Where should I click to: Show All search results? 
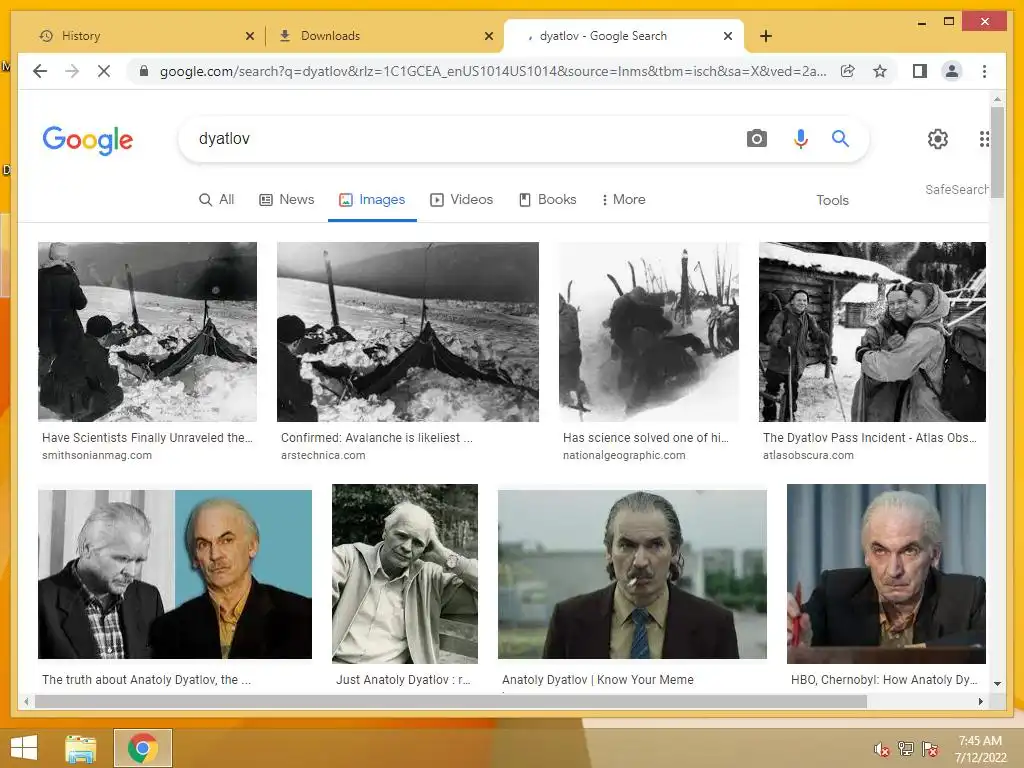tap(216, 199)
